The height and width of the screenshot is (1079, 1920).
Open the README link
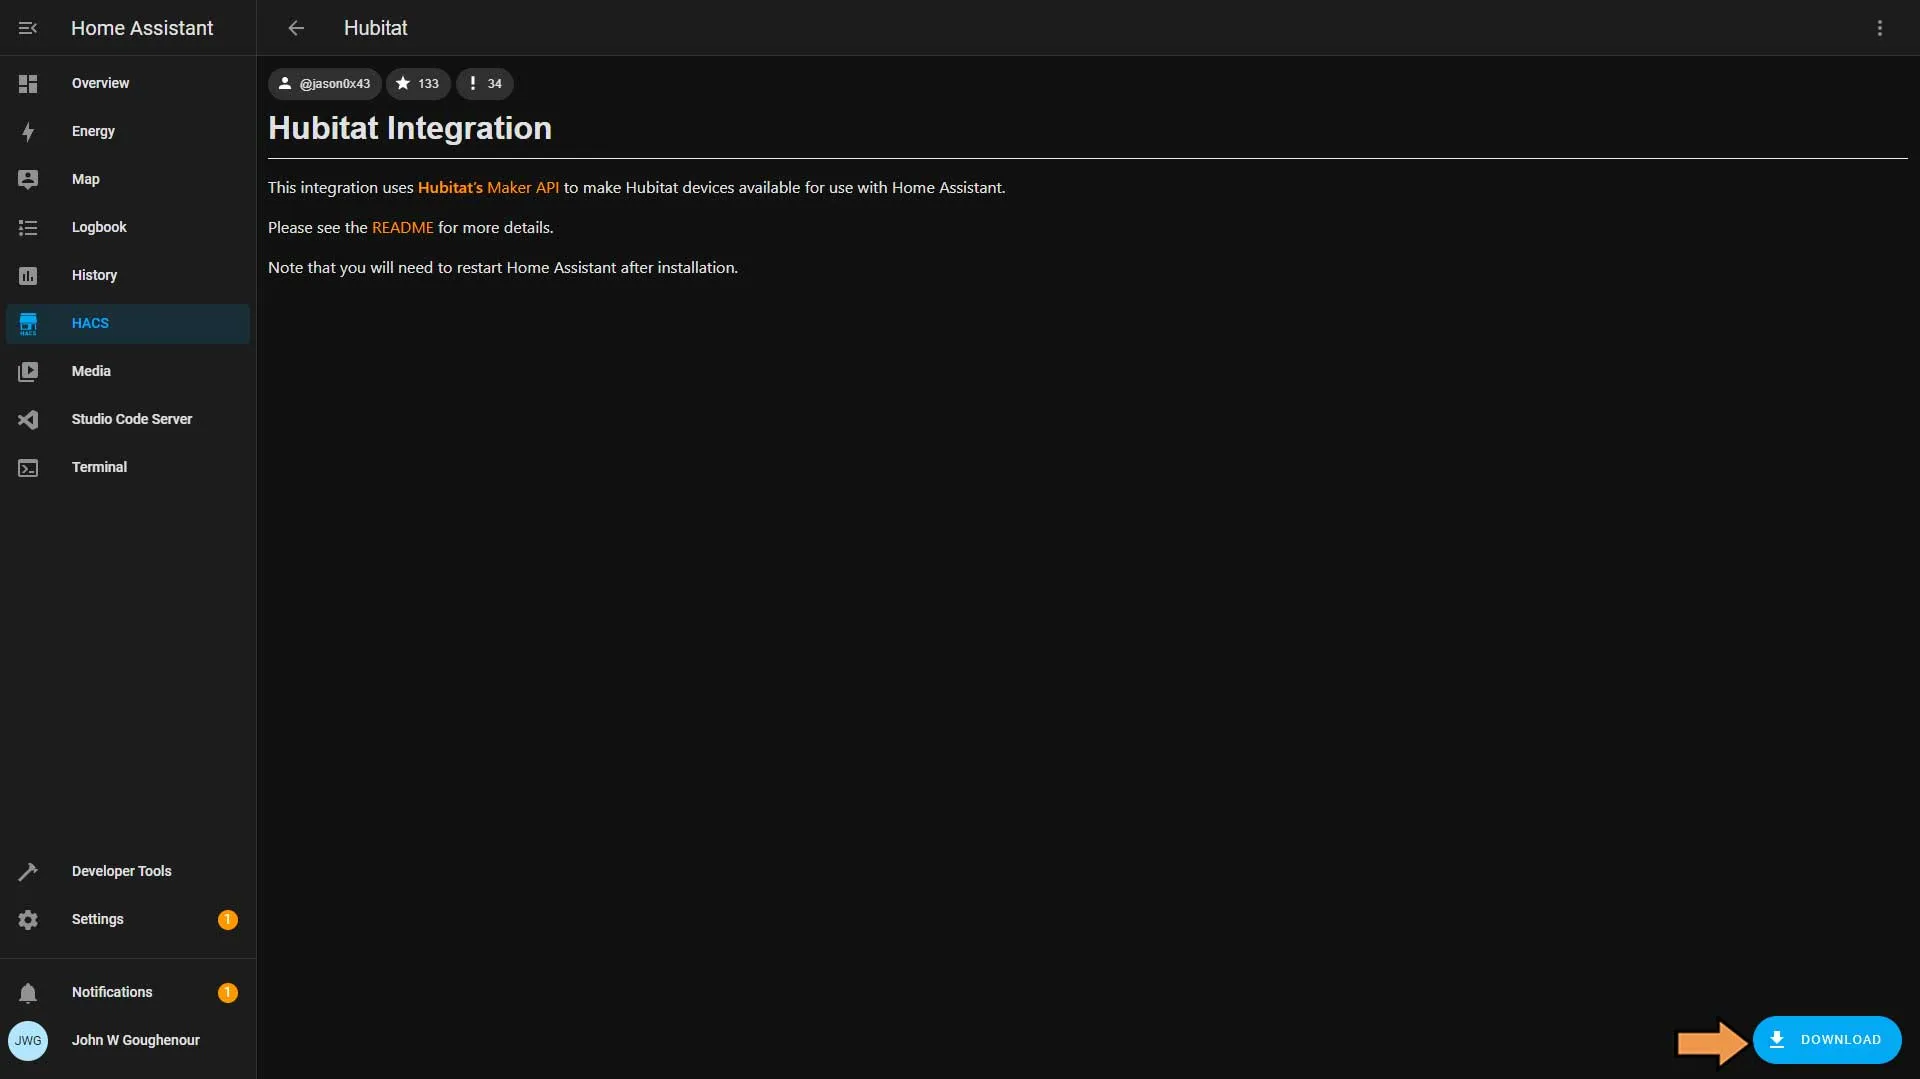tap(403, 228)
